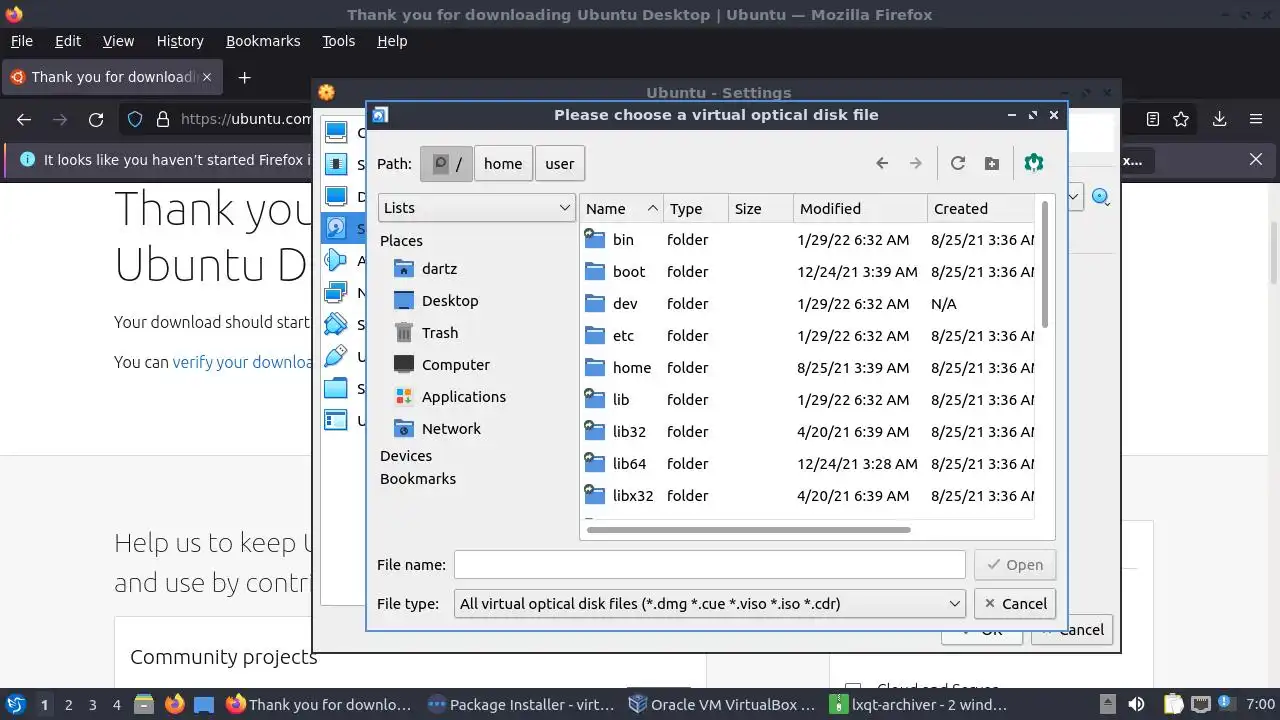The height and width of the screenshot is (720, 1280).
Task: Open the File type filter dropdown
Action: point(709,604)
